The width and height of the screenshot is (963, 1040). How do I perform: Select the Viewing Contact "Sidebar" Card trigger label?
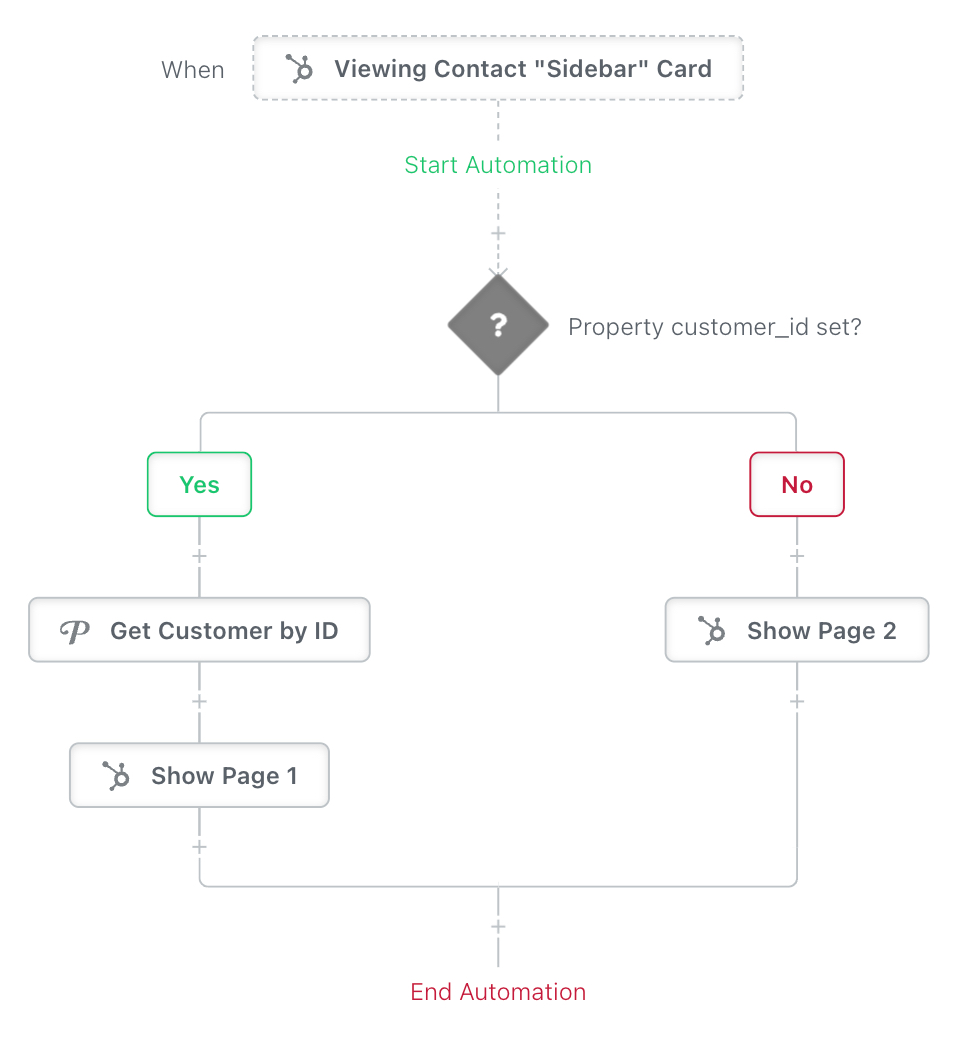pos(522,69)
